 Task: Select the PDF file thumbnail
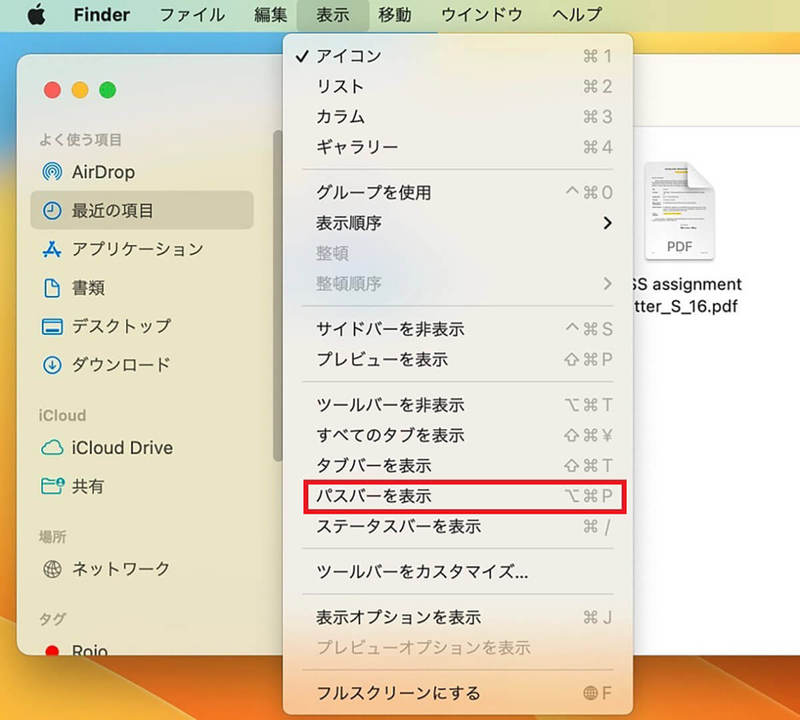(679, 211)
